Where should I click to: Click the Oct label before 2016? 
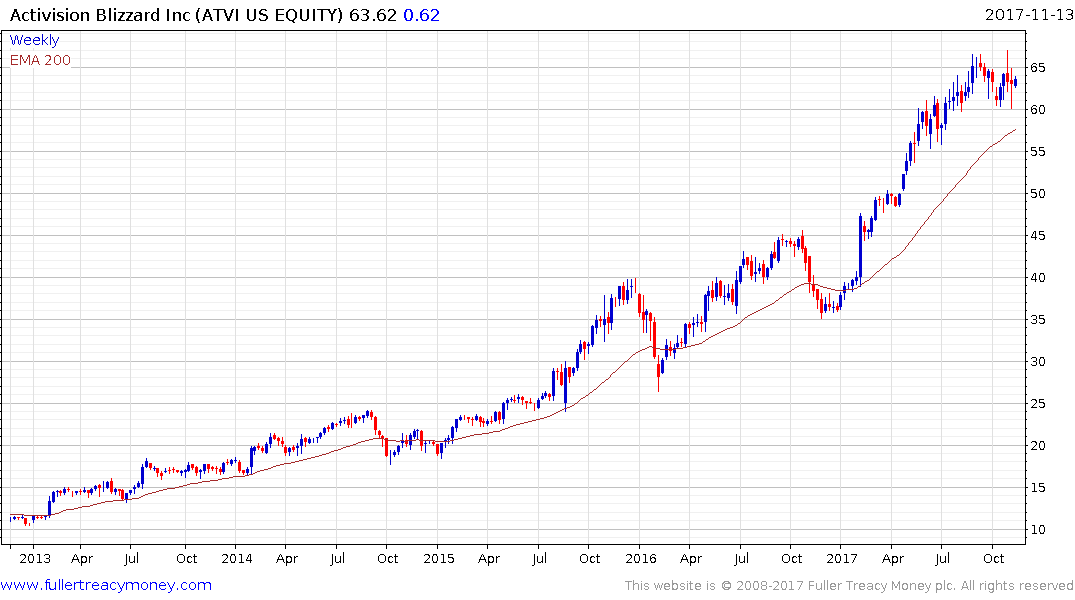590,558
